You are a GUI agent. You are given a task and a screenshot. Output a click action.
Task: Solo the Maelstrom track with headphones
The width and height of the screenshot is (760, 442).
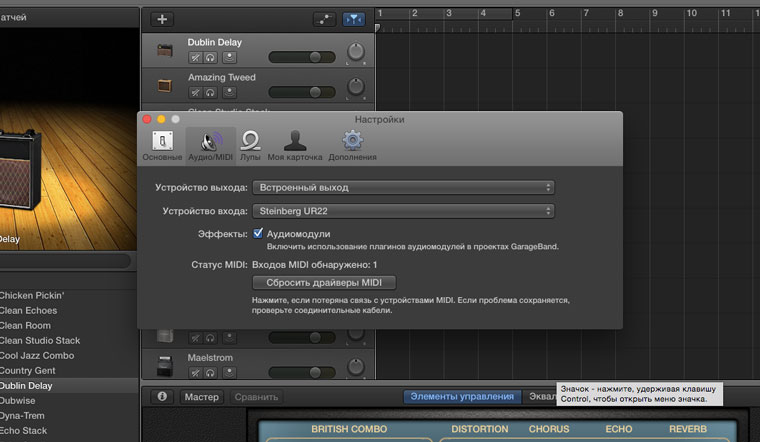(x=210, y=373)
